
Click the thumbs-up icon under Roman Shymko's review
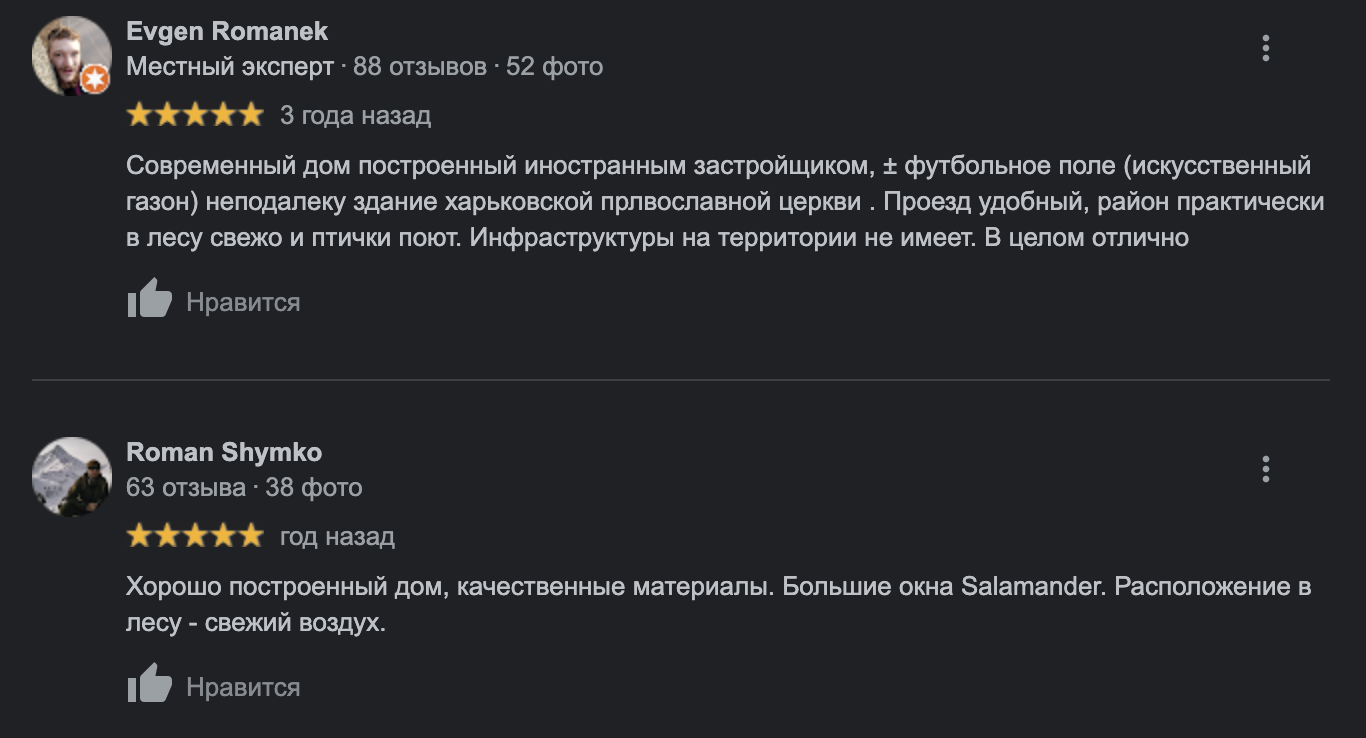point(150,685)
